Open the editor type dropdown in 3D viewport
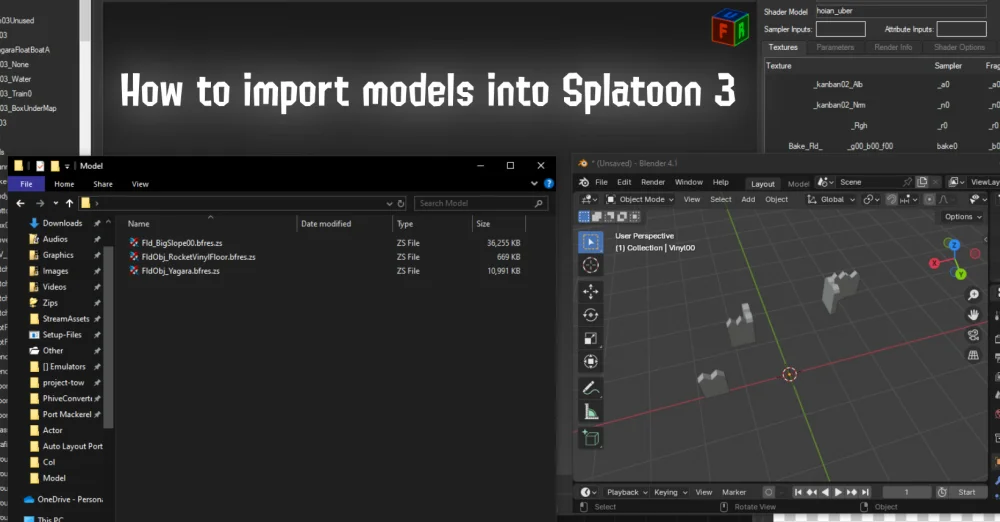Screen dimensions: 1000x522 point(588,200)
